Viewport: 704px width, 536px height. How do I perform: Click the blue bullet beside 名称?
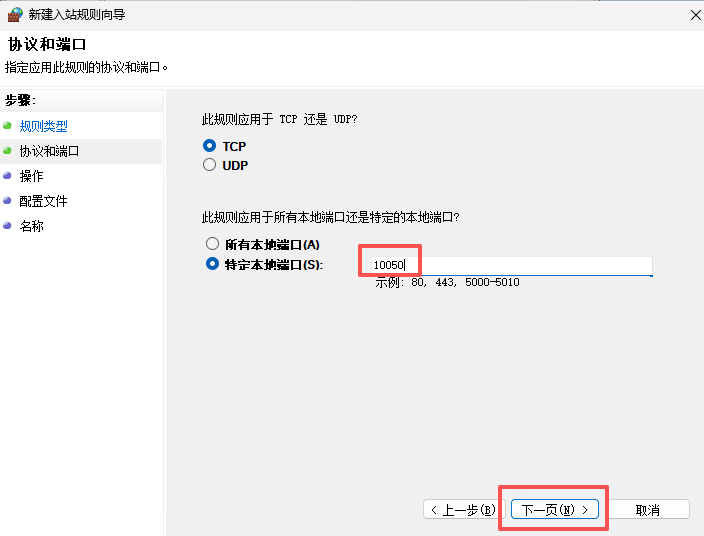[x=8, y=226]
